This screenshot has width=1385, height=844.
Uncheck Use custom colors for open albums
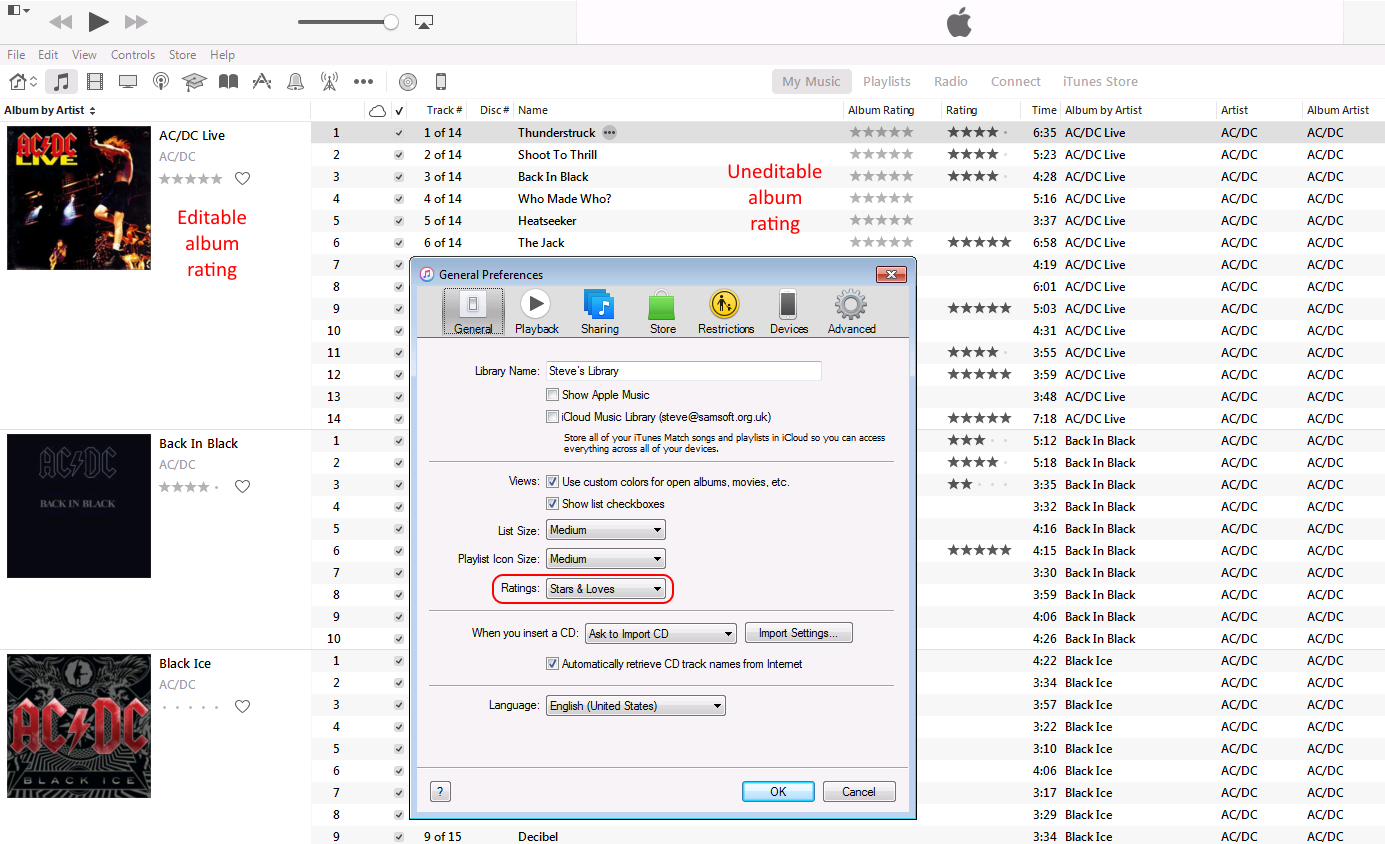click(552, 482)
